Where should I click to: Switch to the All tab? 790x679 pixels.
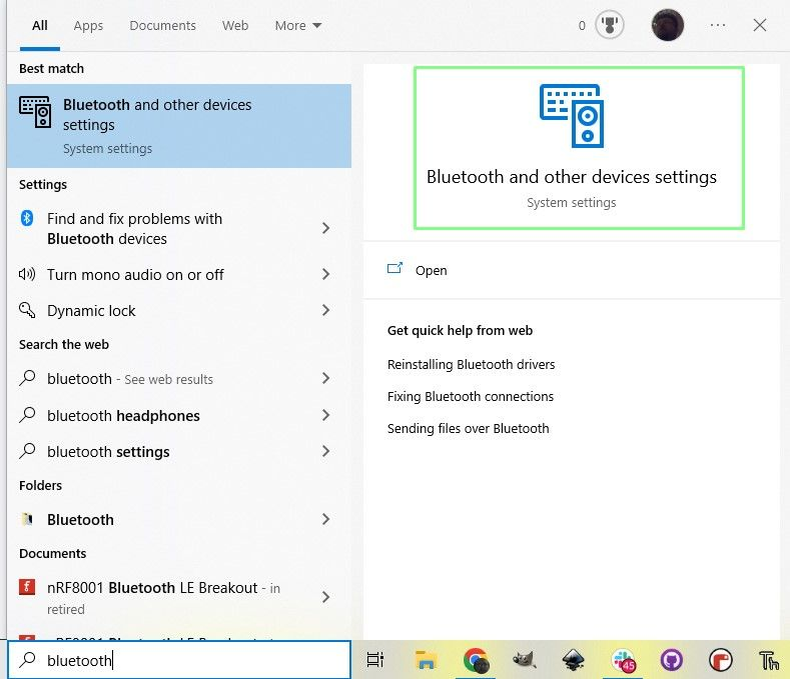click(x=40, y=25)
